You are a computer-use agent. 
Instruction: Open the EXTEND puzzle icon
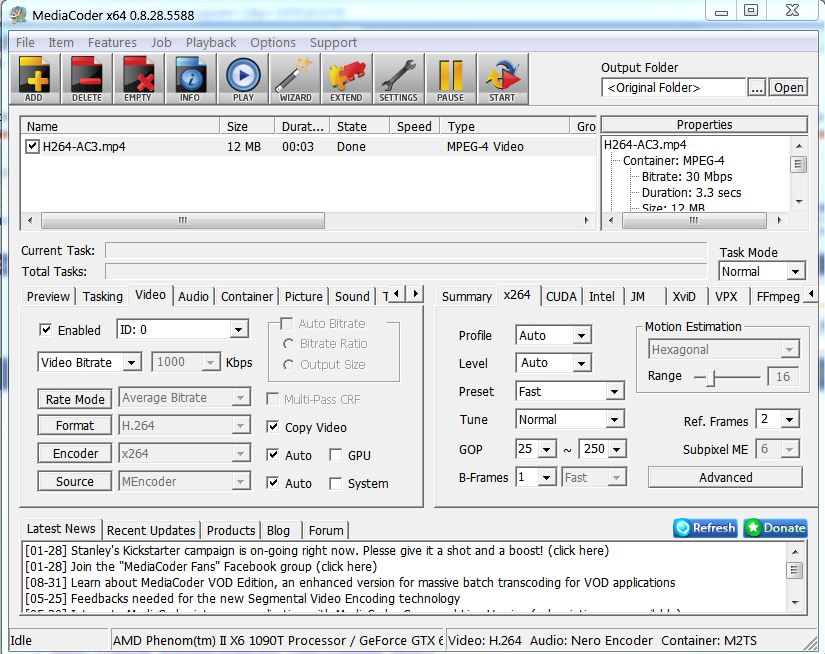click(346, 79)
